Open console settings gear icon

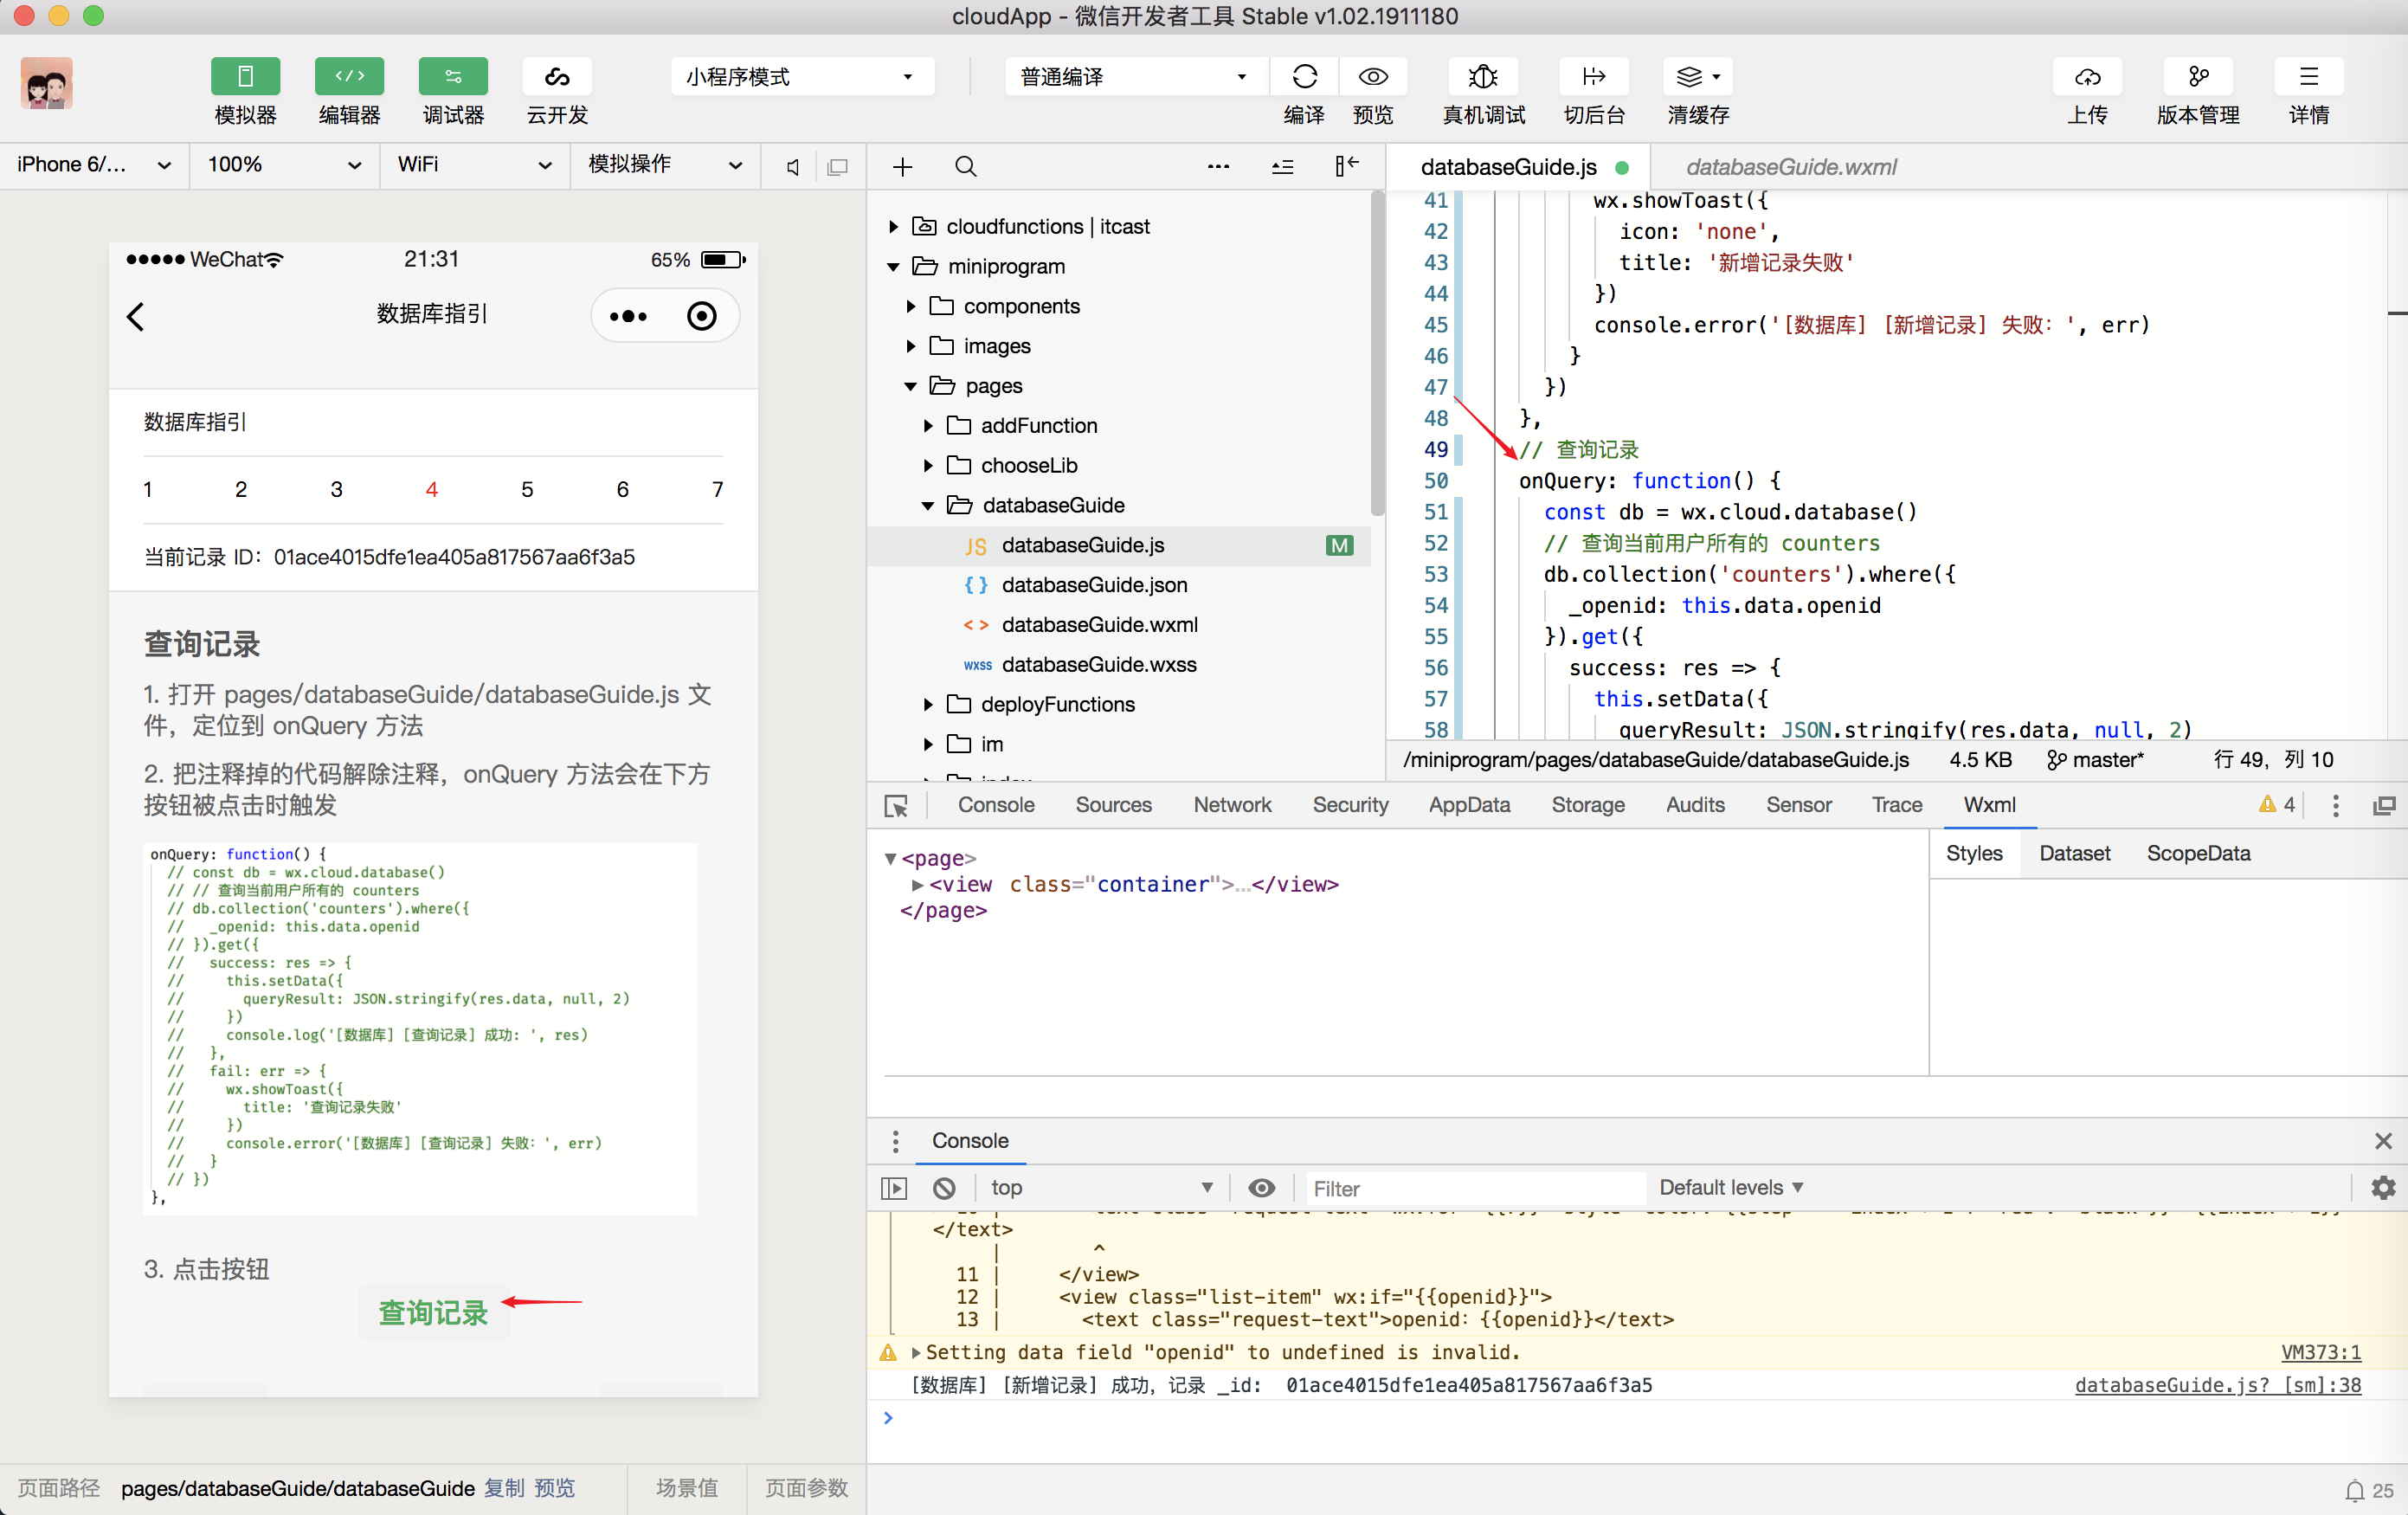tap(2383, 1188)
